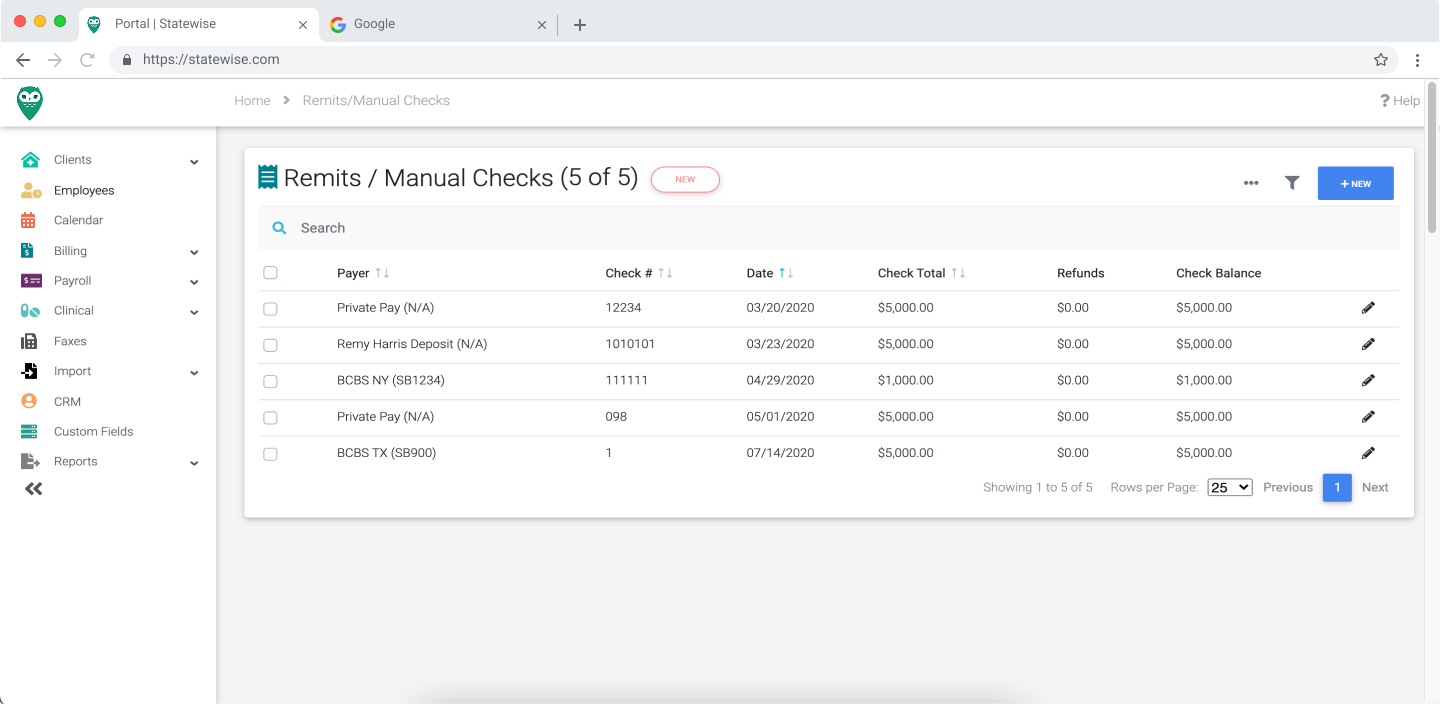The width and height of the screenshot is (1440, 704).
Task: Edit the BCBS NY row pencil
Action: click(1368, 380)
